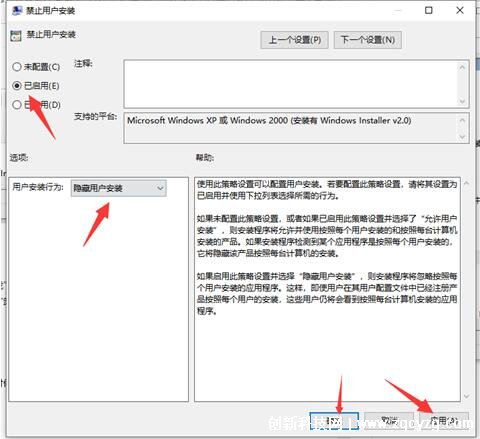Click the policy setting icon beside 禁止用户安装
This screenshot has width=480, height=439.
tap(16, 36)
